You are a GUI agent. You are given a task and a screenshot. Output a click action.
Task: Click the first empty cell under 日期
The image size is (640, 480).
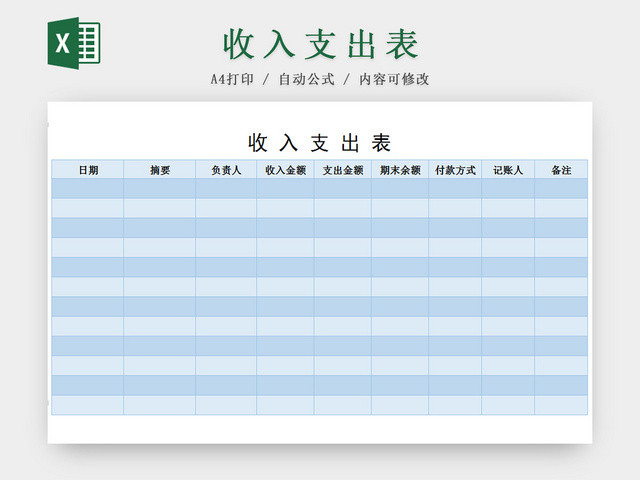88,188
